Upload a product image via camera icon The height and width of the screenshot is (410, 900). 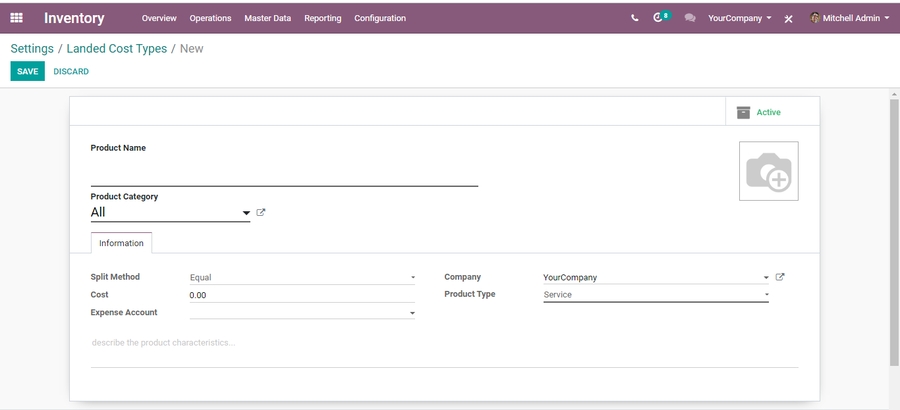[x=768, y=172]
